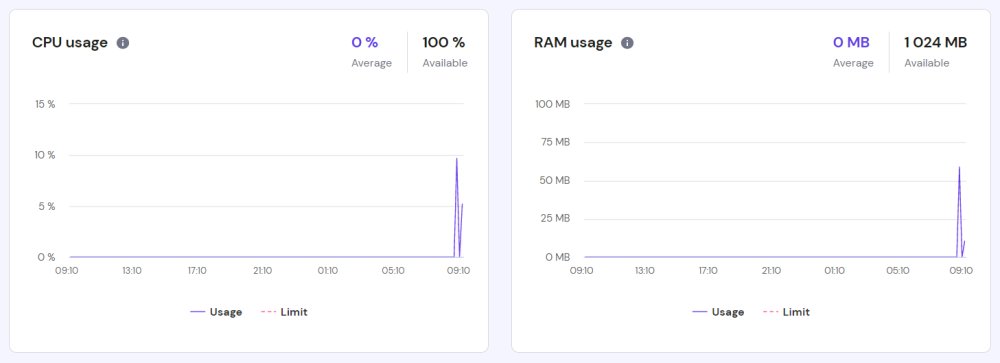Click the 50 MB axis label in RAM chart
Screen dimensions: 1000x363
(x=554, y=181)
